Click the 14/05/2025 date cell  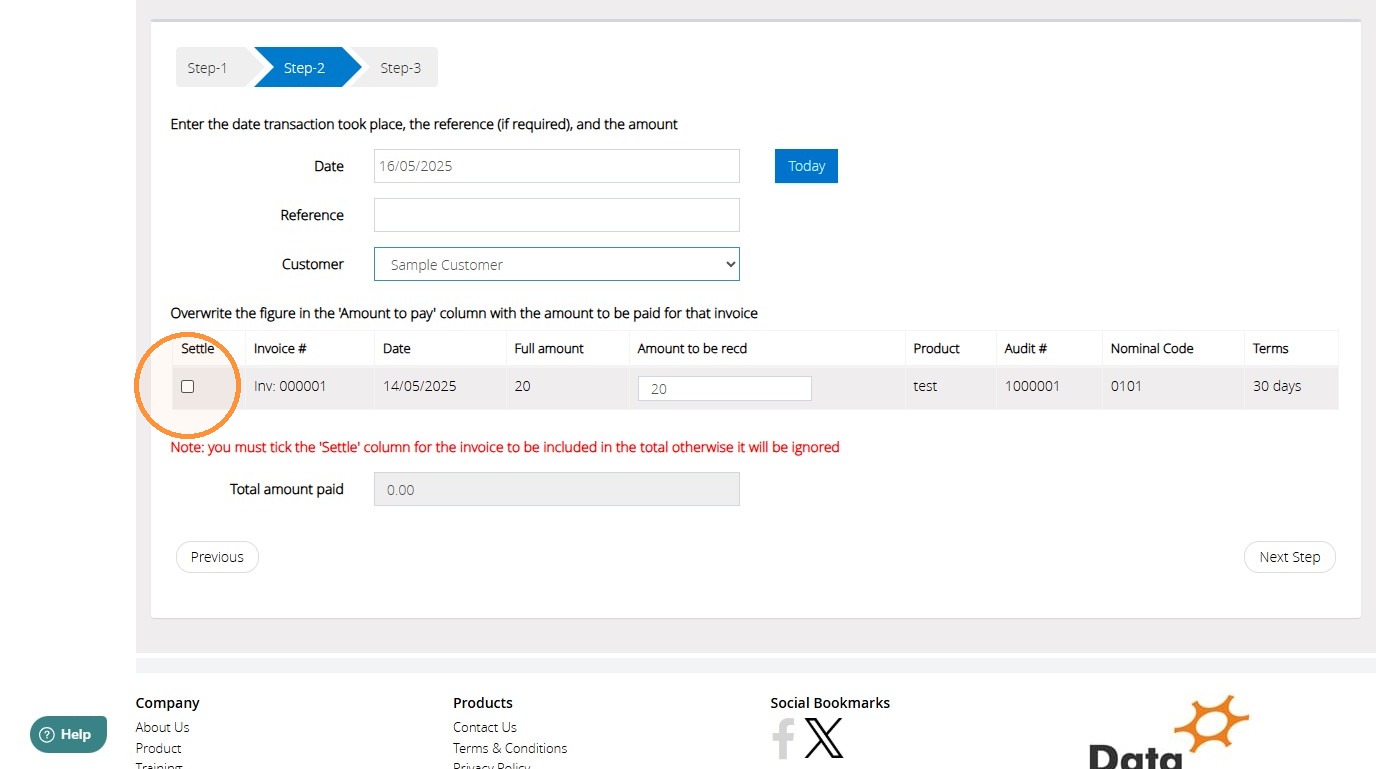(420, 386)
